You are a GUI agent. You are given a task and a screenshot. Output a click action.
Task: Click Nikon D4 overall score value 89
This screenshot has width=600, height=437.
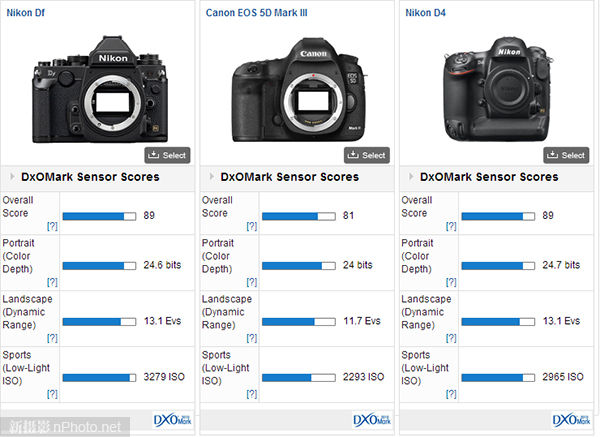(x=548, y=215)
